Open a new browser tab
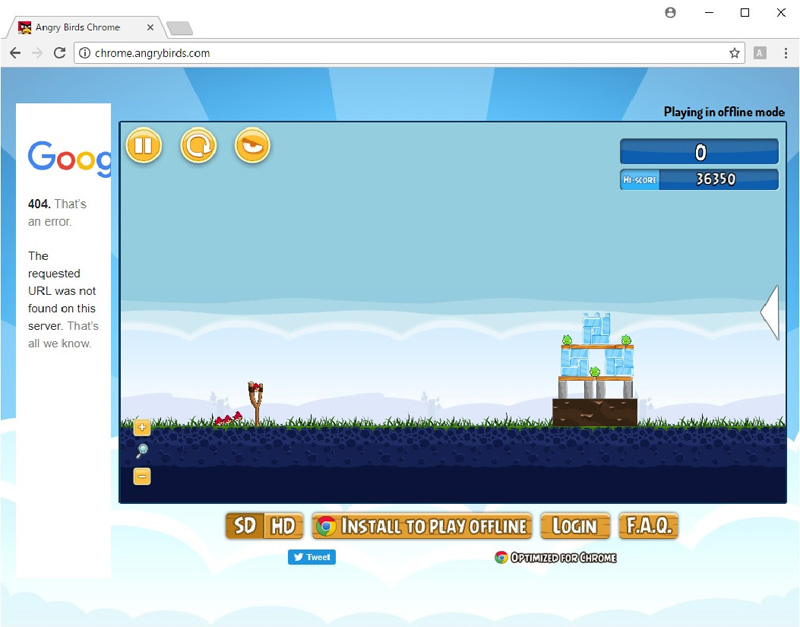The height and width of the screenshot is (627, 800). tap(180, 28)
